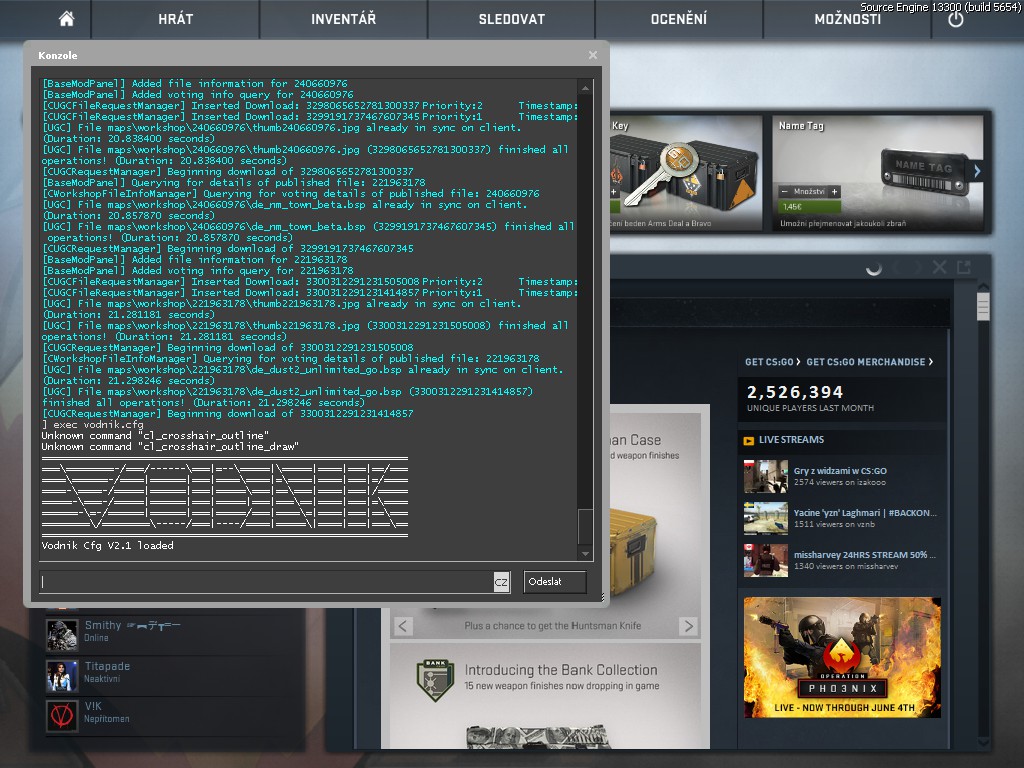Open Gry z widzami w CS:GO stream
The width and height of the screenshot is (1024, 768).
click(x=840, y=470)
